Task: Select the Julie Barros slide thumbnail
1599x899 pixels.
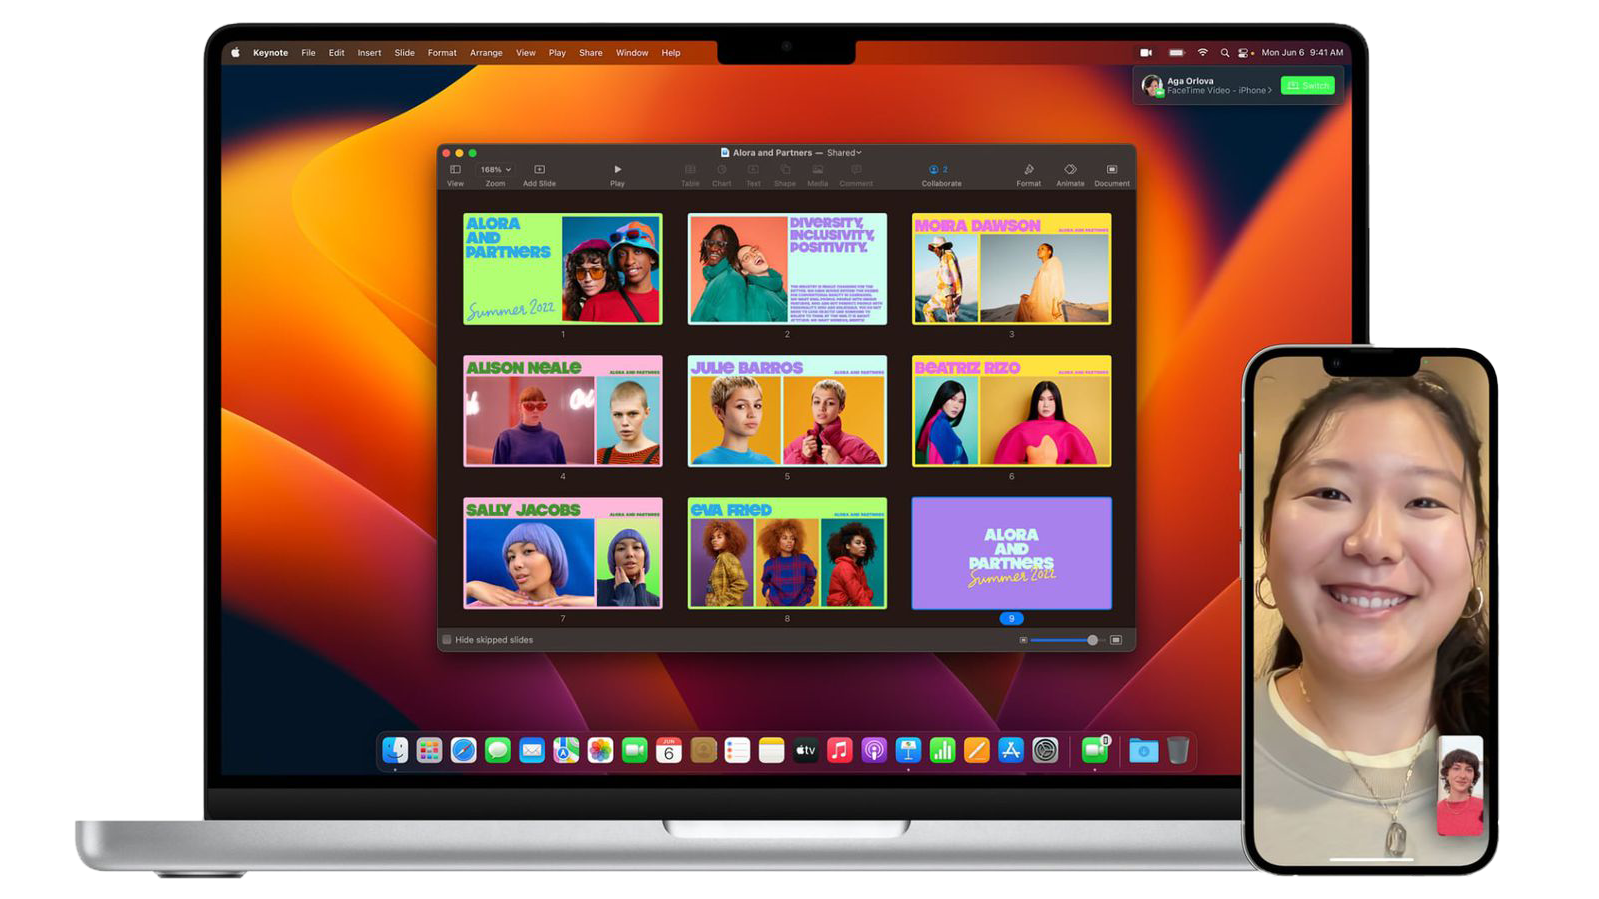Action: [x=787, y=411]
